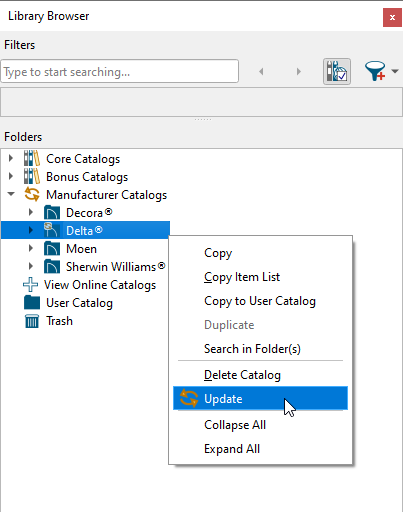Viewport: 403px width, 512px height.
Task: Click Update in the context menu
Action: (x=260, y=398)
